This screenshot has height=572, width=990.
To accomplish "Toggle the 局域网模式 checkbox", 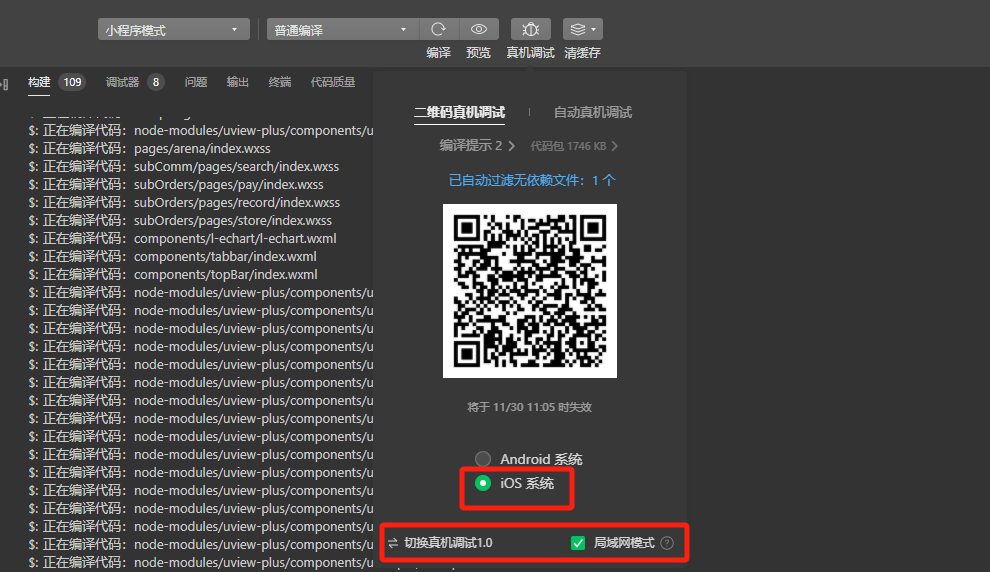I will [578, 543].
